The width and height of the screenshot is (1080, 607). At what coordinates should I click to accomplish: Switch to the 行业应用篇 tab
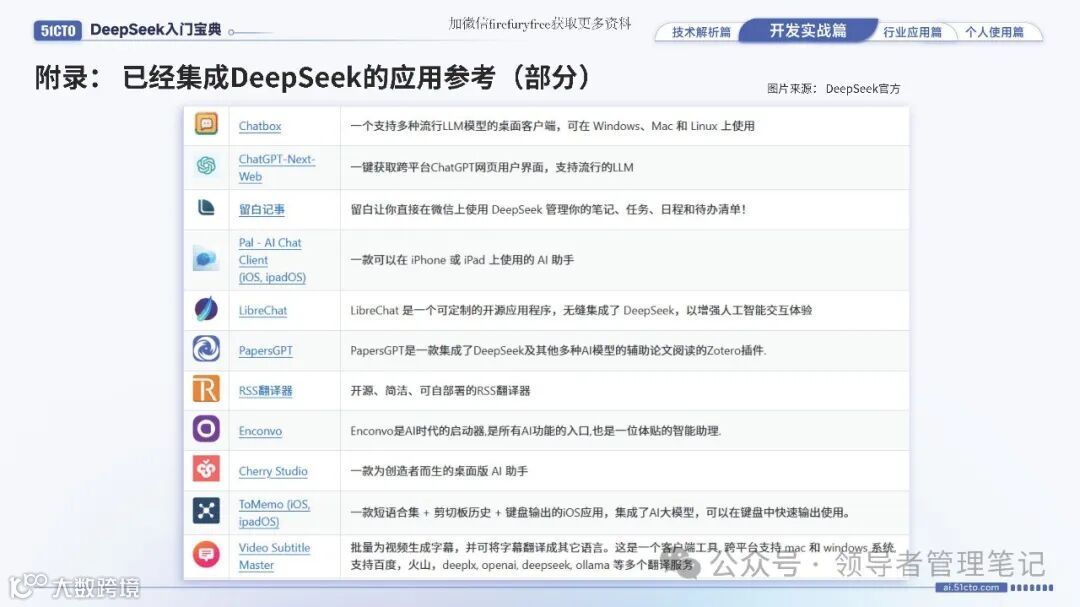click(x=912, y=32)
